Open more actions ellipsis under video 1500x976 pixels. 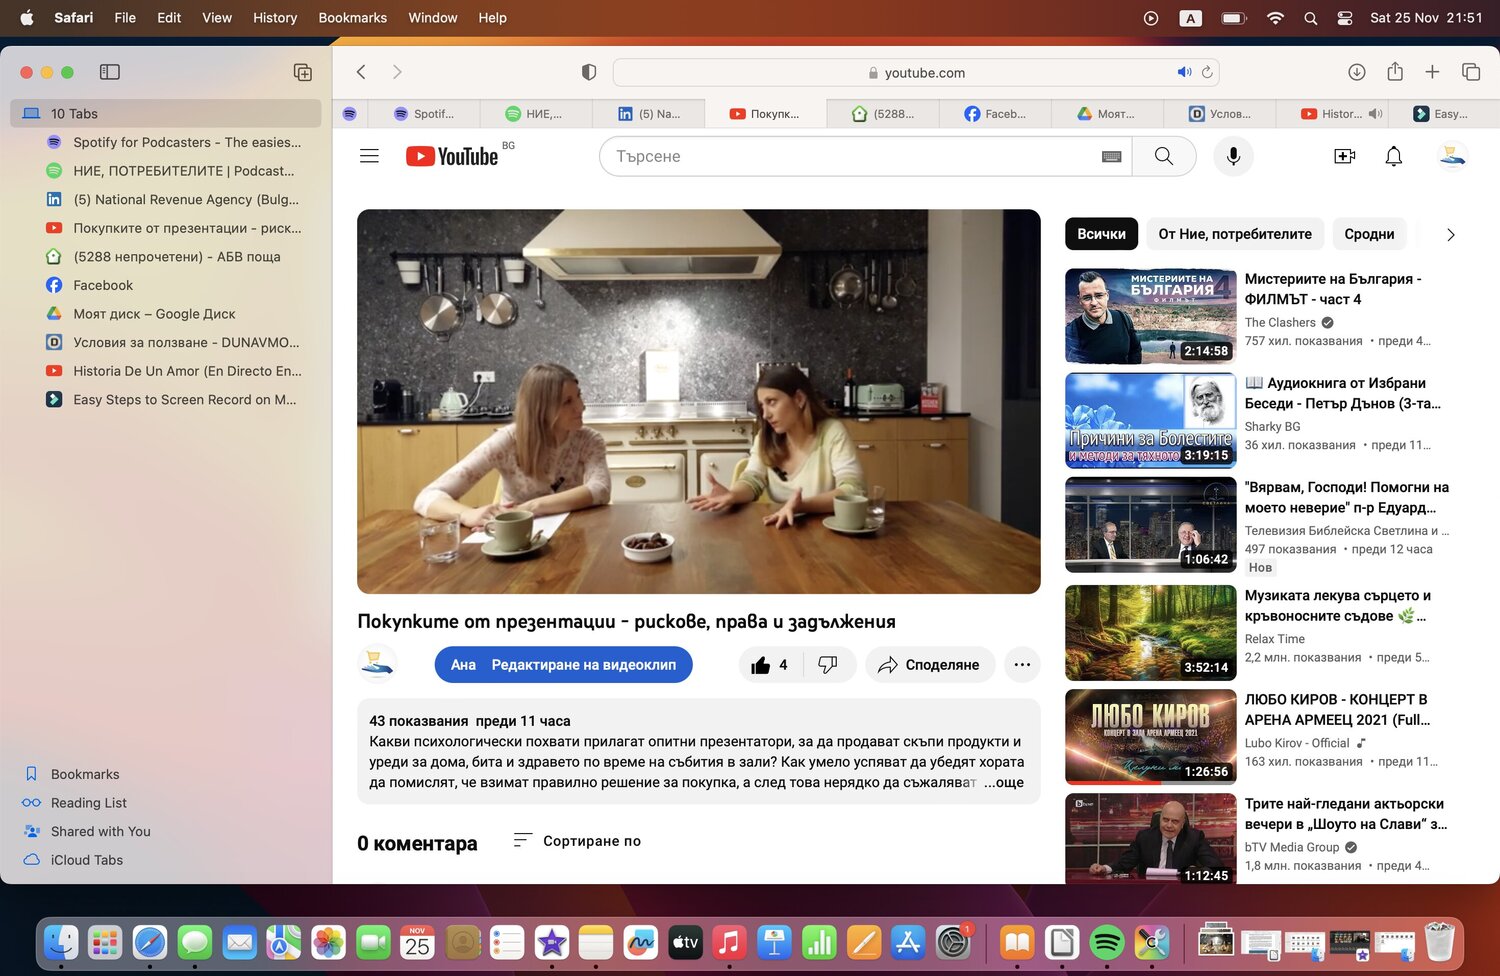click(x=1022, y=665)
